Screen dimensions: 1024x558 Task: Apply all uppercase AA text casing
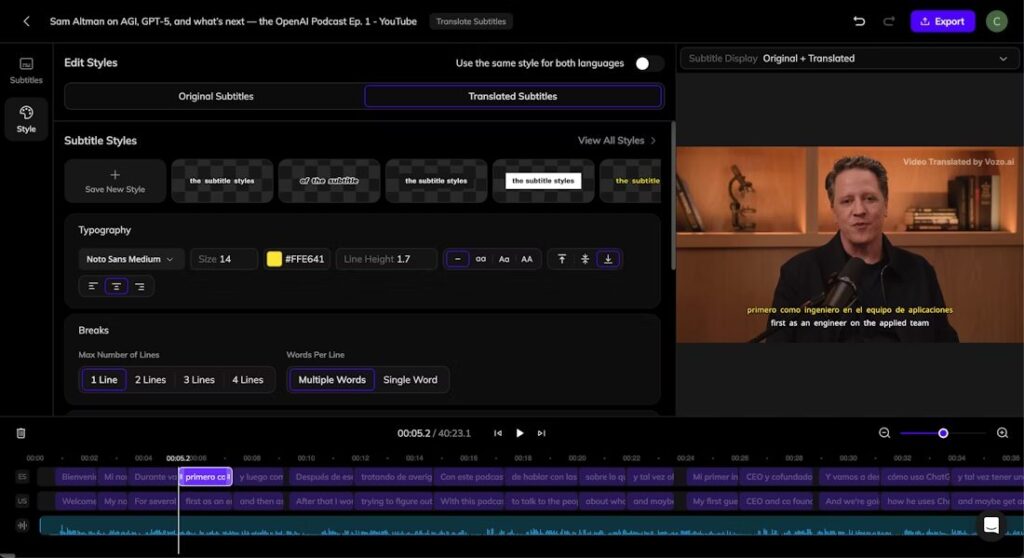click(x=527, y=259)
